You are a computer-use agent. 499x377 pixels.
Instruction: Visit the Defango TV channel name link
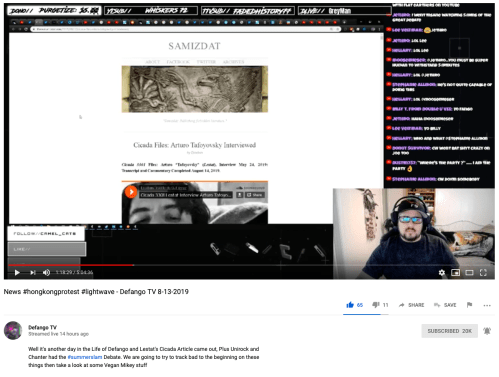pos(42,327)
